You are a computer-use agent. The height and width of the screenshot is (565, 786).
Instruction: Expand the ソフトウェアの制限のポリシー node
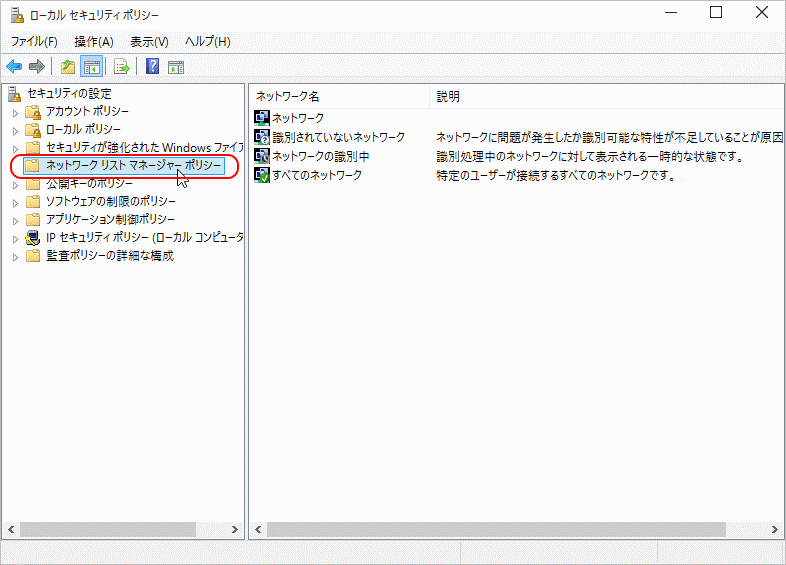tap(16, 203)
